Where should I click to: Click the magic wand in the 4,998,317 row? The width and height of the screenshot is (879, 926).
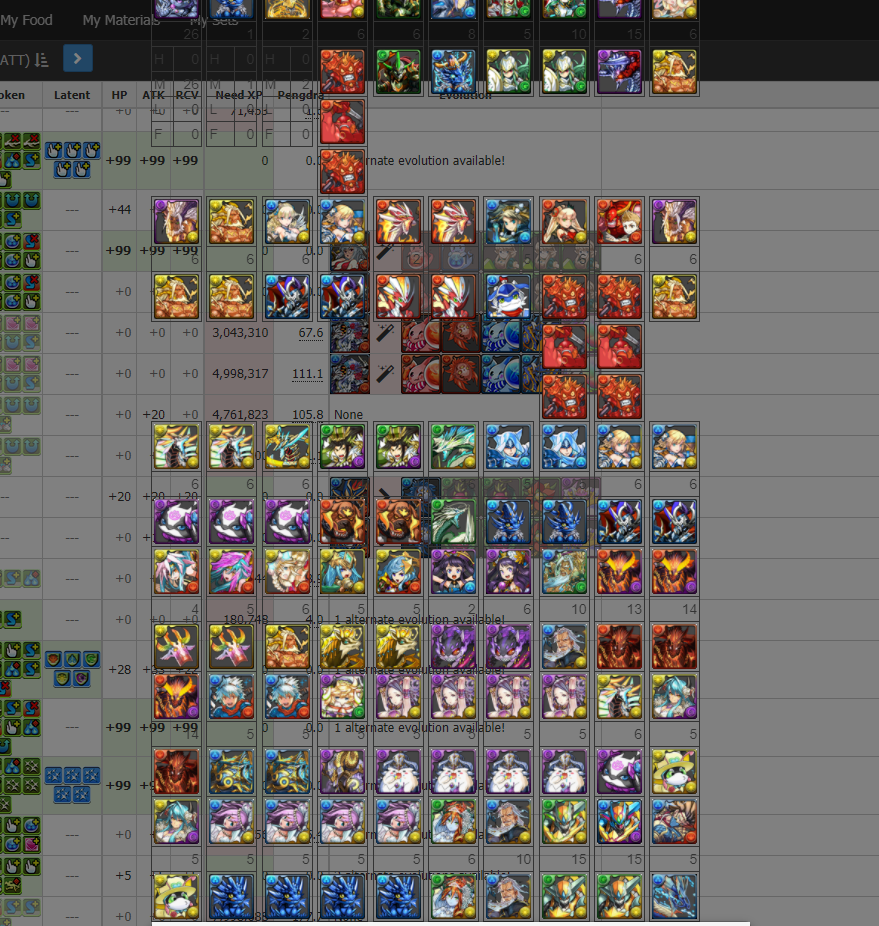[x=385, y=374]
